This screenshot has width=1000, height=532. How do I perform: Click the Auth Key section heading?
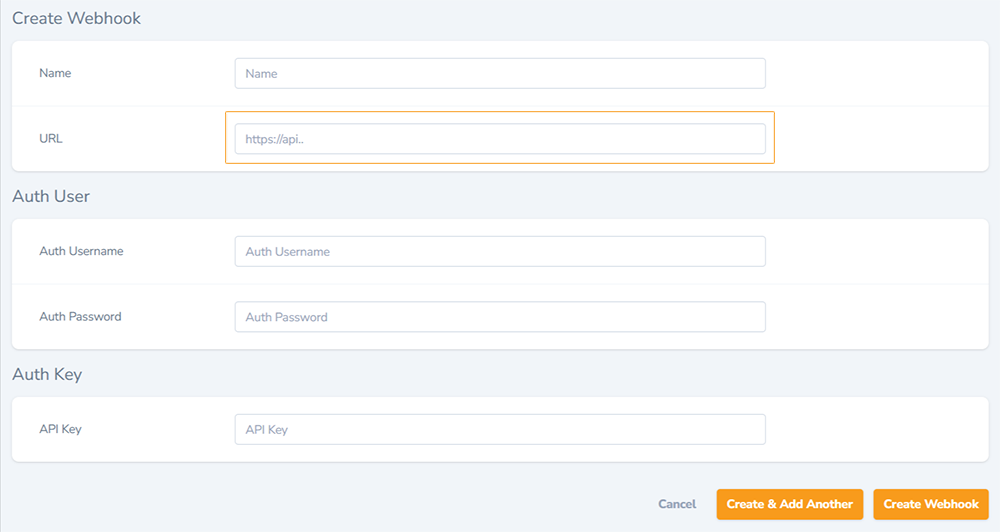click(x=47, y=374)
